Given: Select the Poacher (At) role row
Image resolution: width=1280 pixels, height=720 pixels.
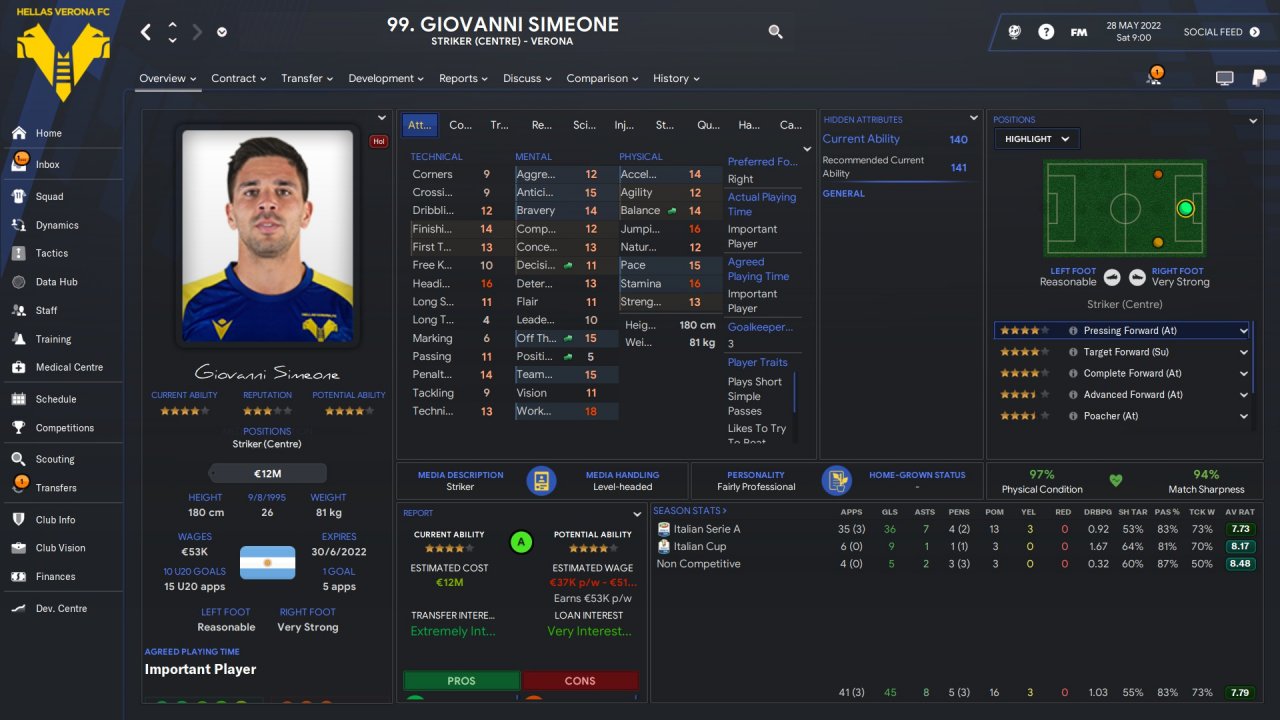Looking at the screenshot, I should click(1122, 416).
